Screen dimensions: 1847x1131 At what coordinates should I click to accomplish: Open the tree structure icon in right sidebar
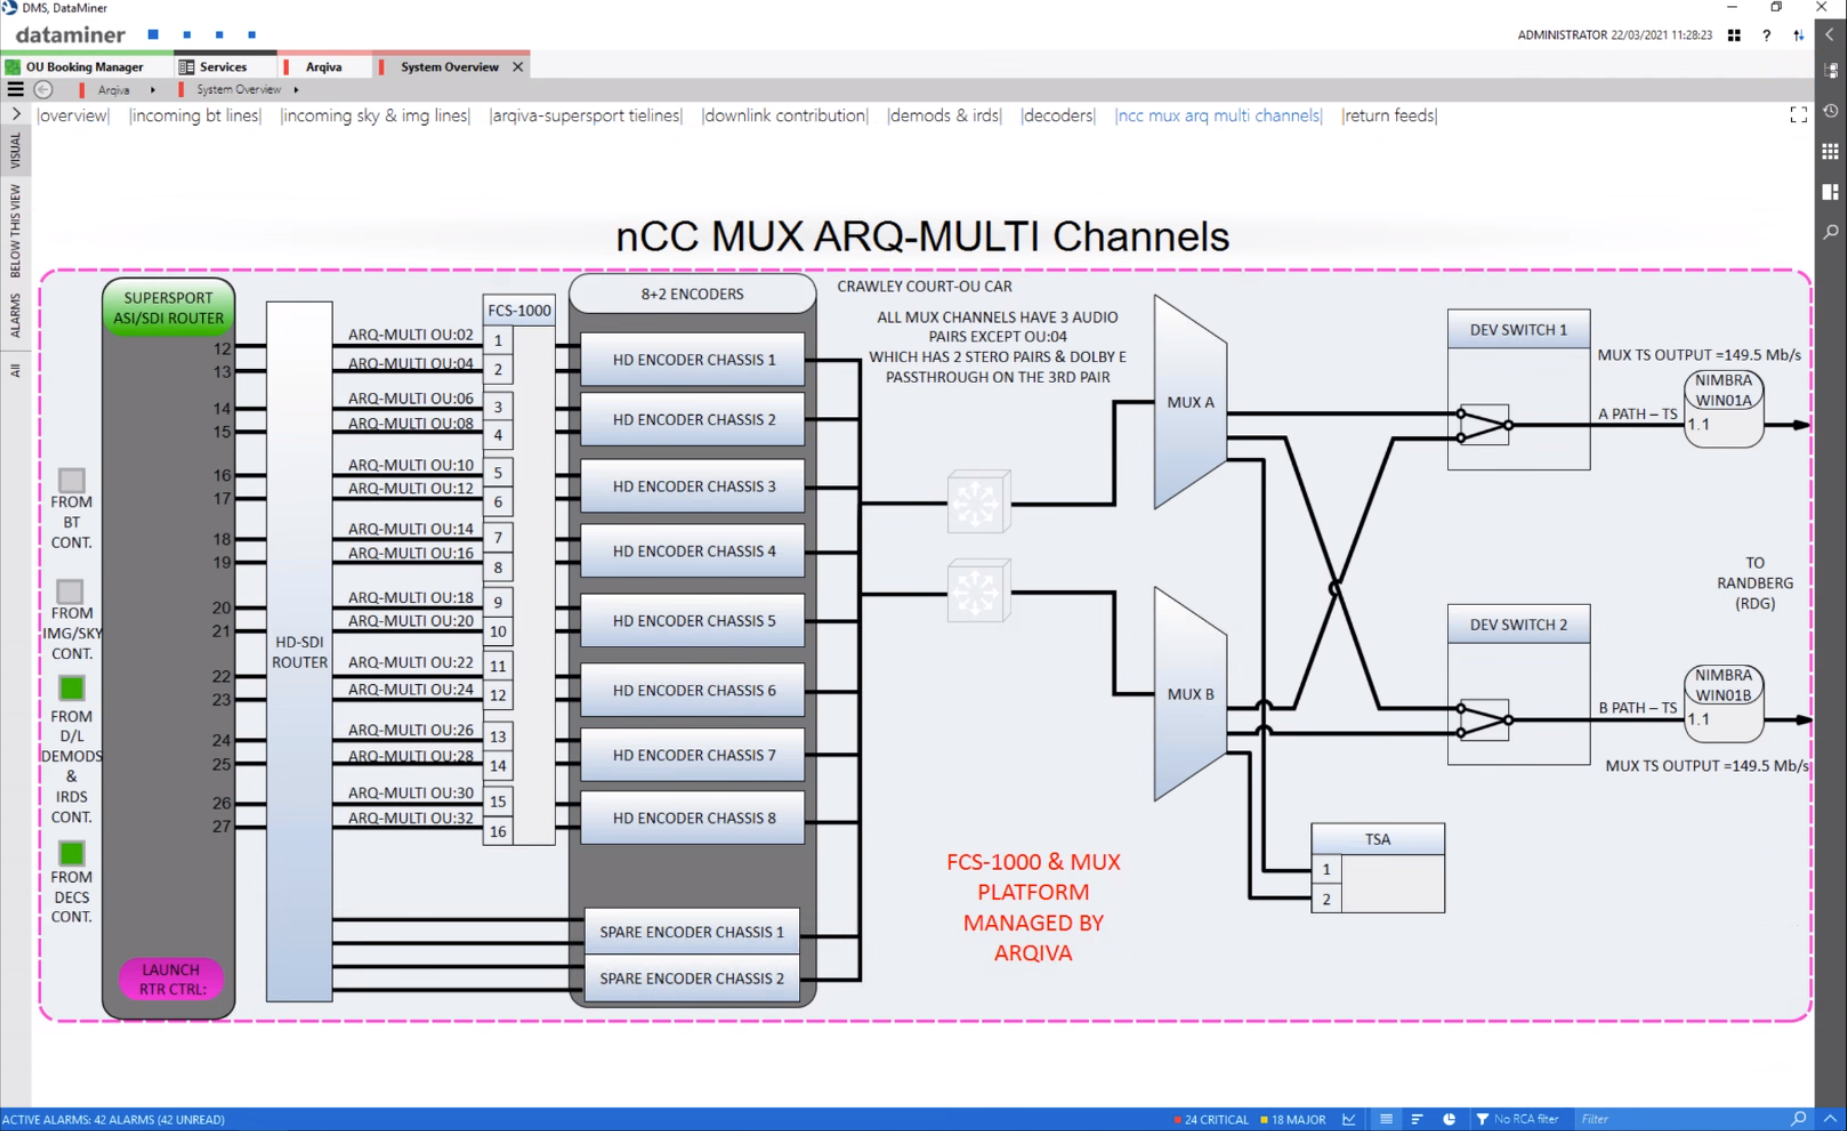[1831, 71]
